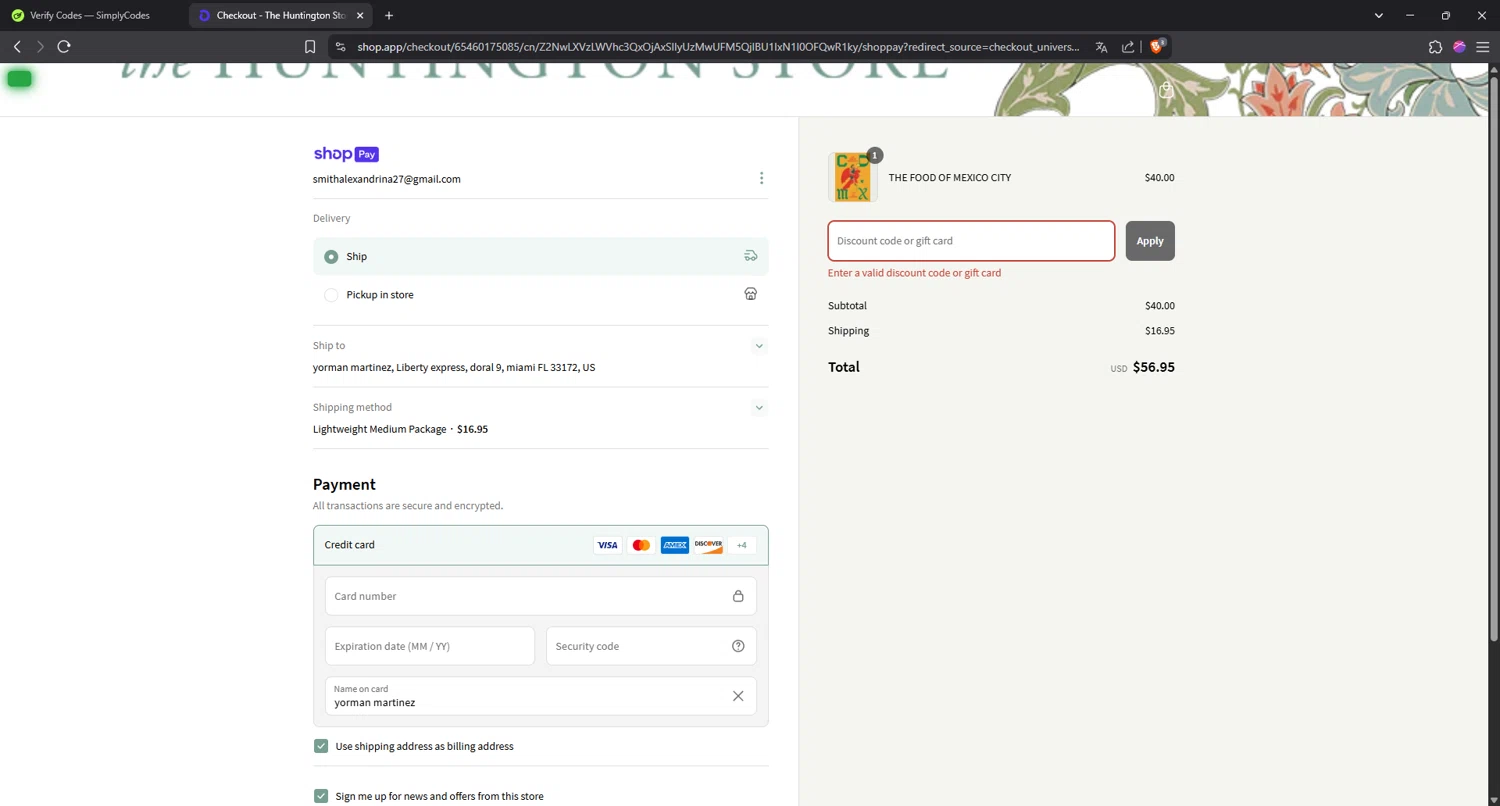Expand the Shipping method section
This screenshot has height=806, width=1500.
coord(759,408)
